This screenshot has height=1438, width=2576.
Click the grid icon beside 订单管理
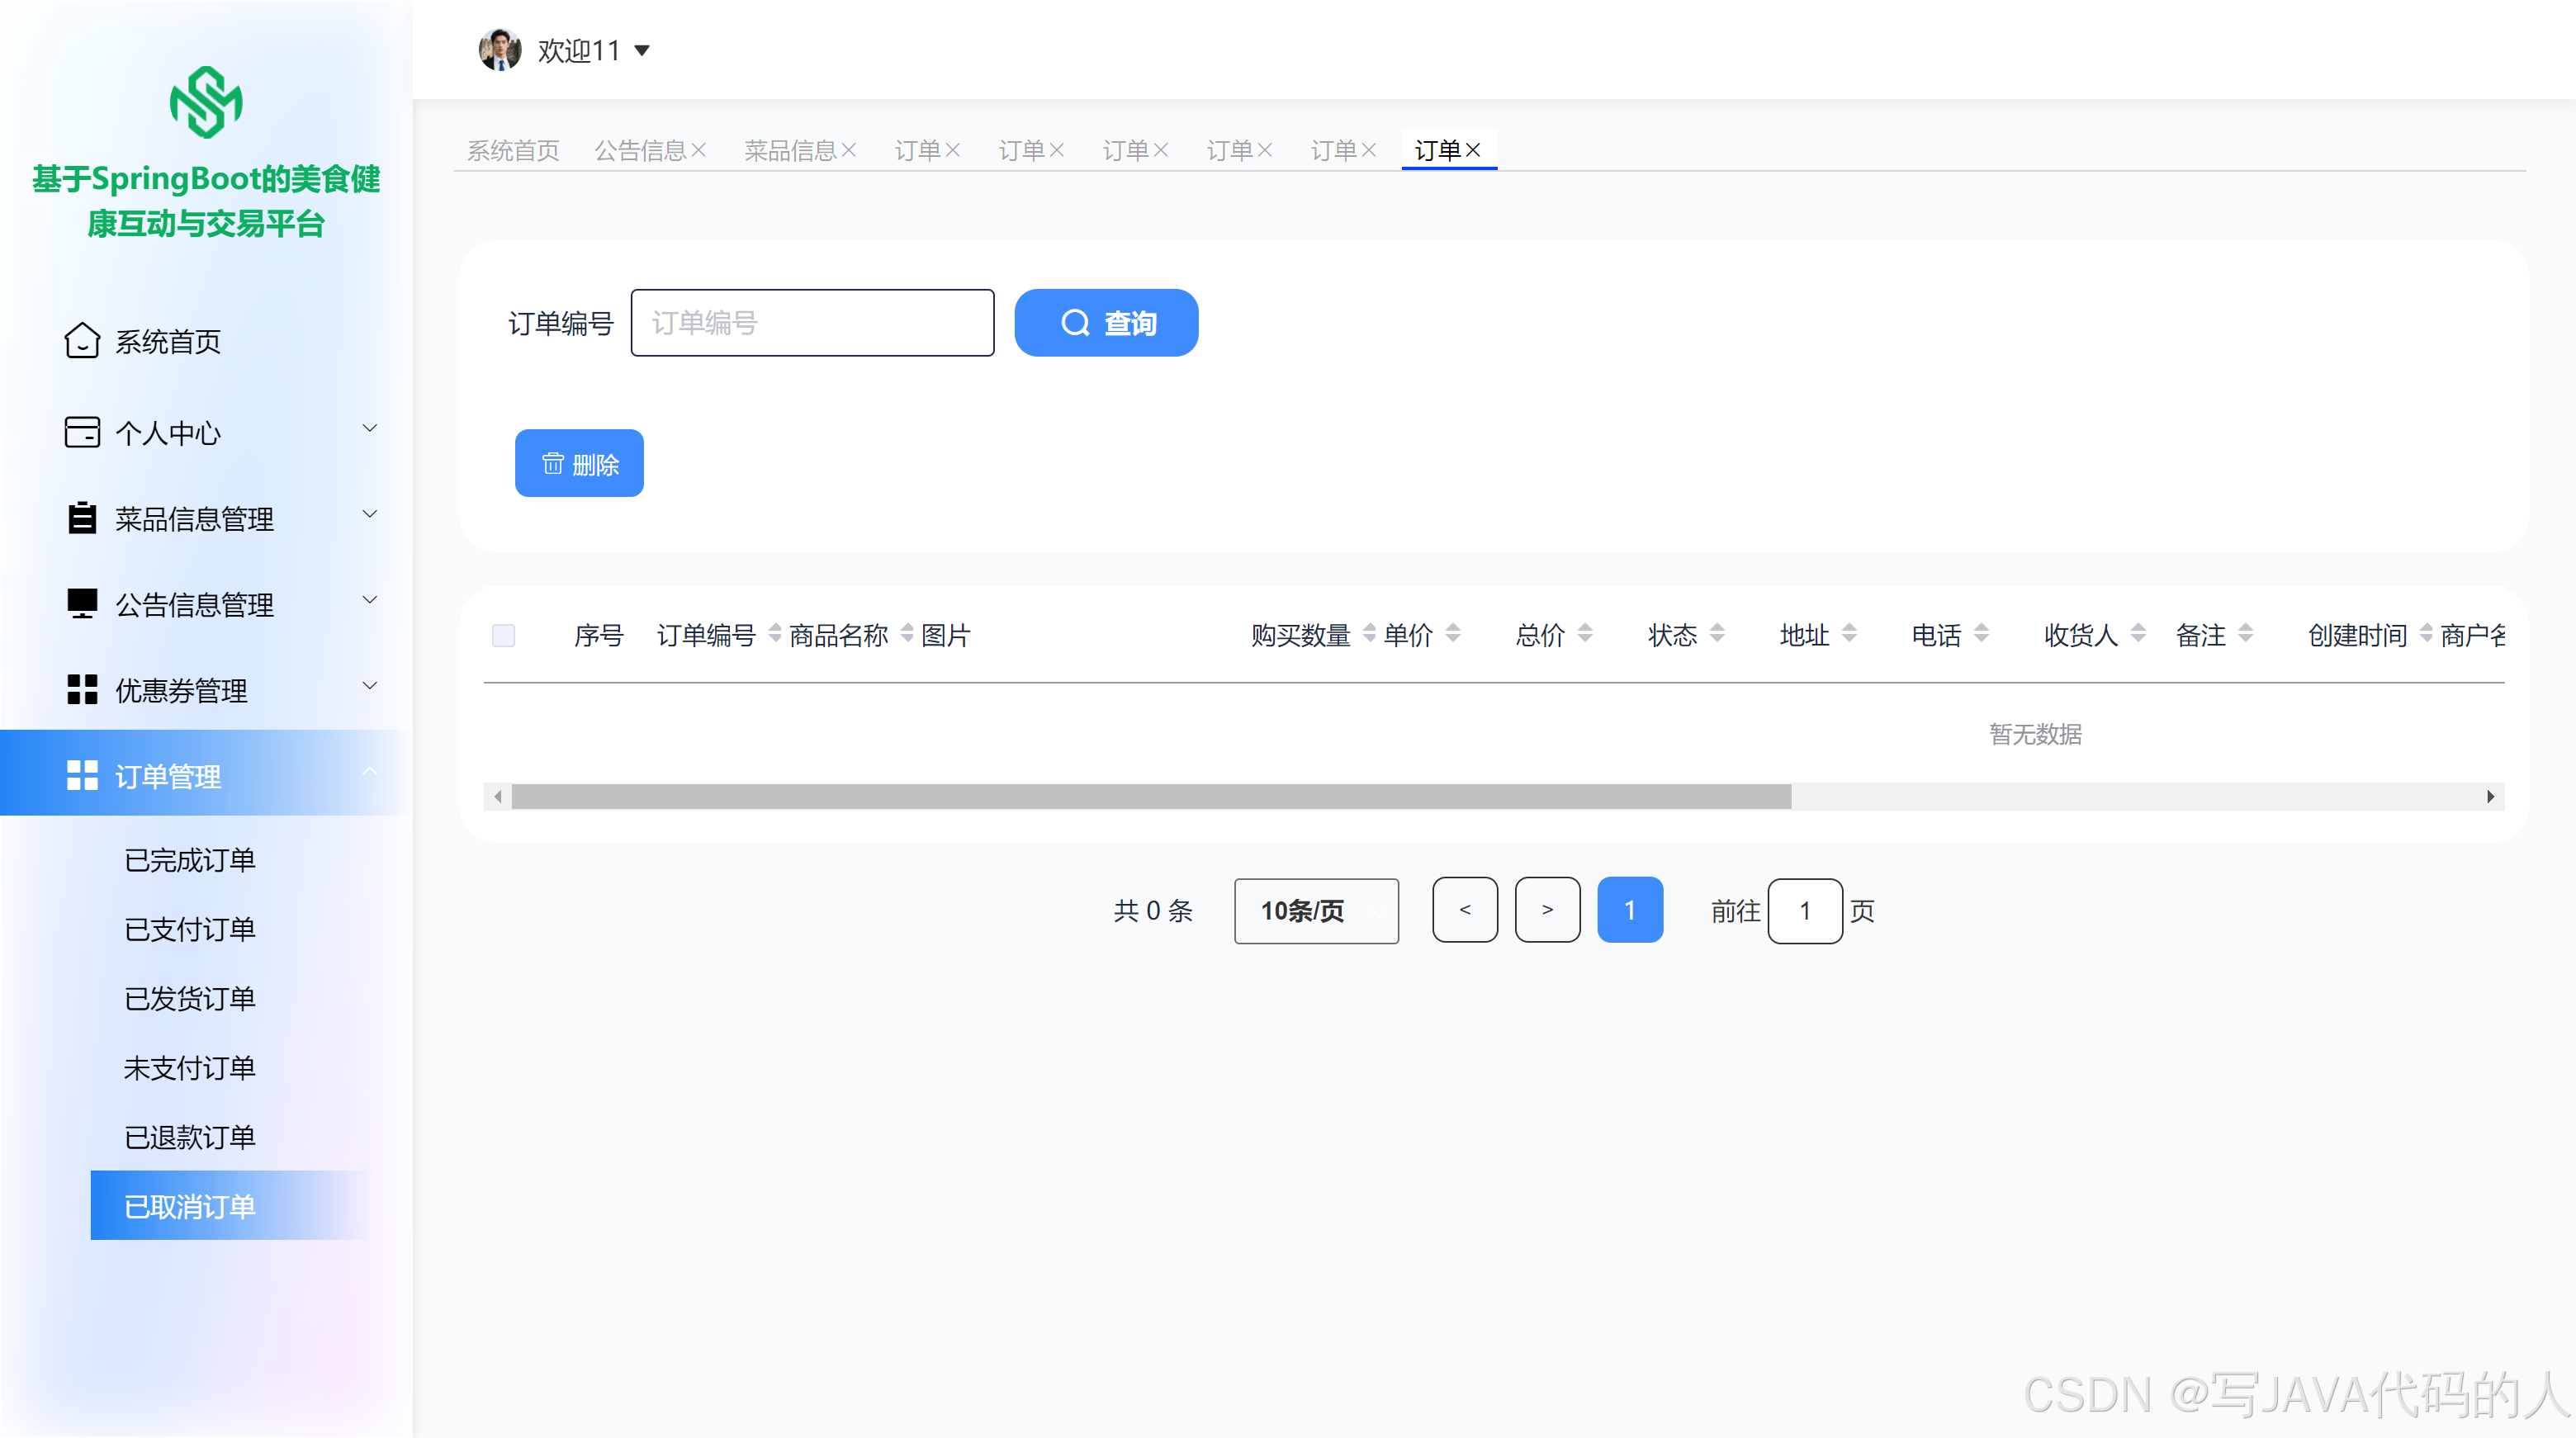click(82, 776)
